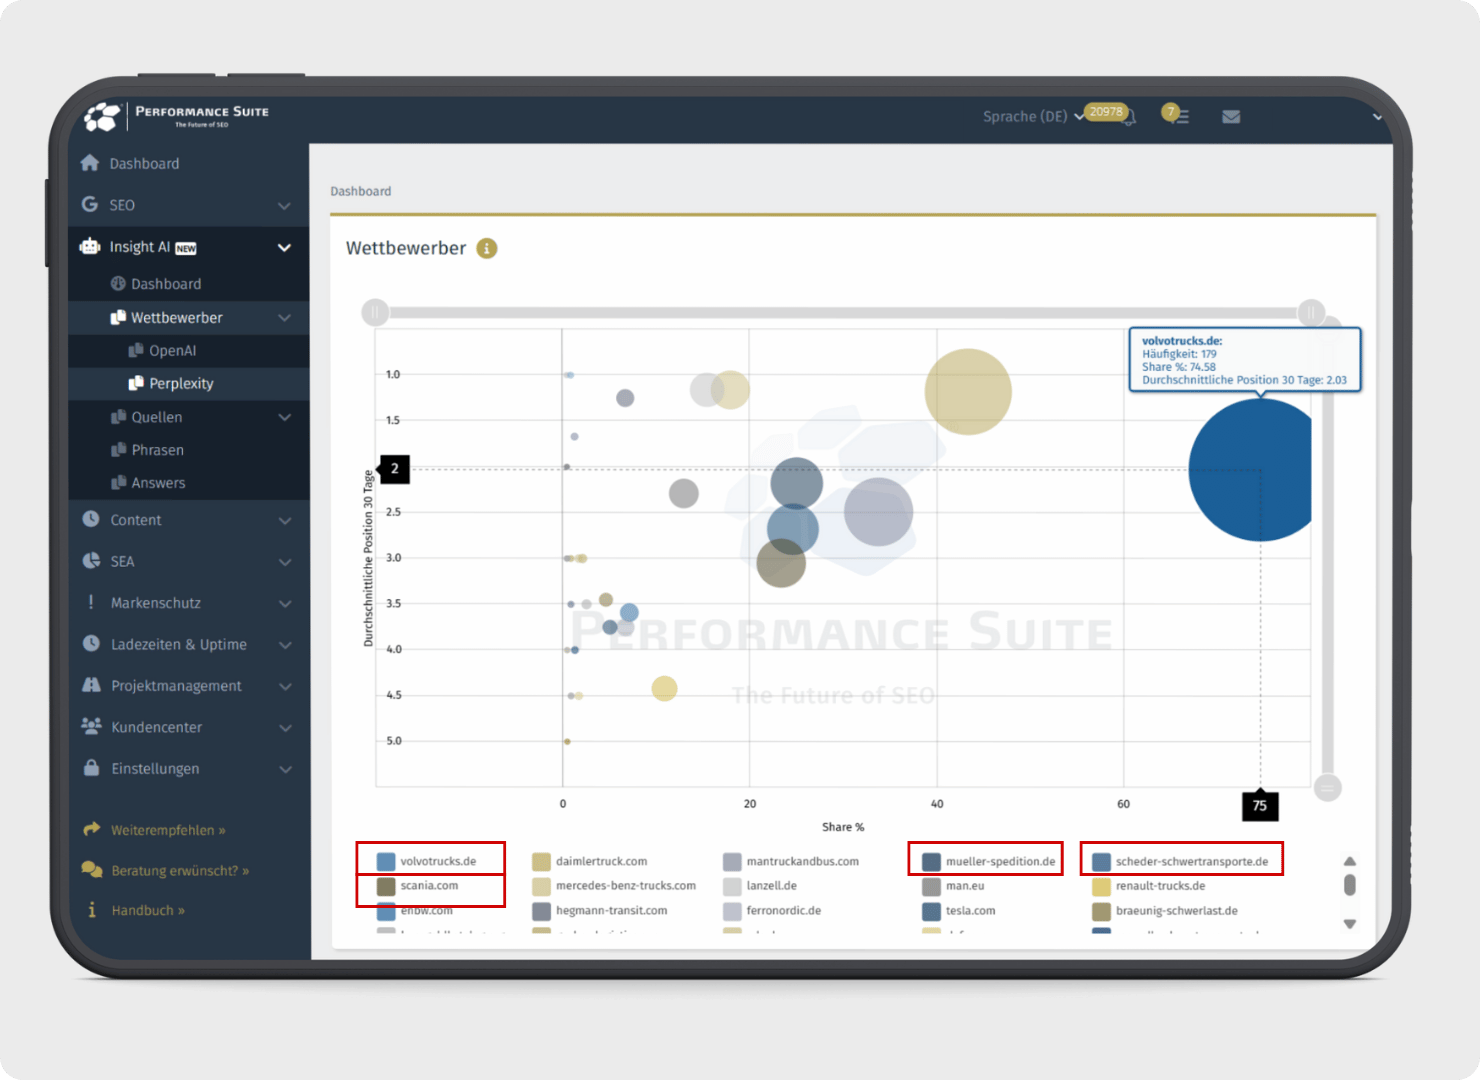Screen dimensions: 1480x1080
Task: Toggle hegmann-transit.com legend series
Action: [x=600, y=911]
